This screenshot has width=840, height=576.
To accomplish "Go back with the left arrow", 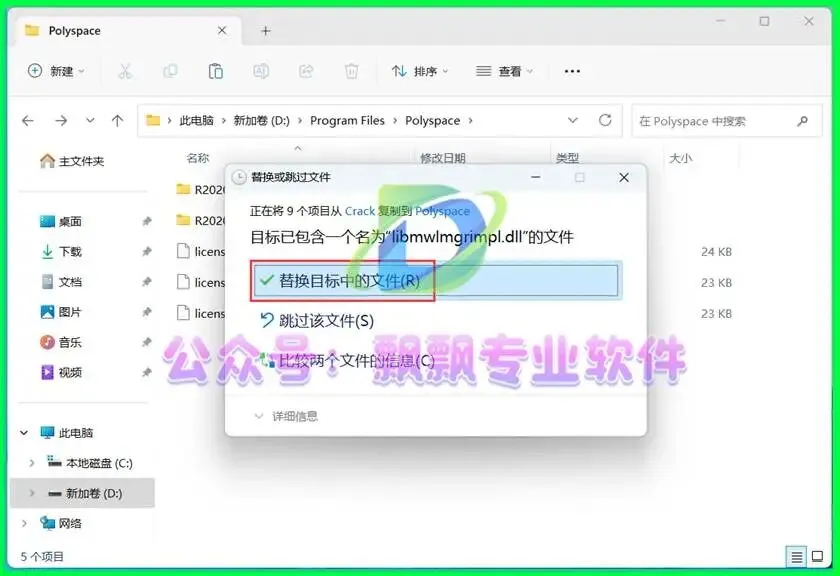I will point(28,121).
